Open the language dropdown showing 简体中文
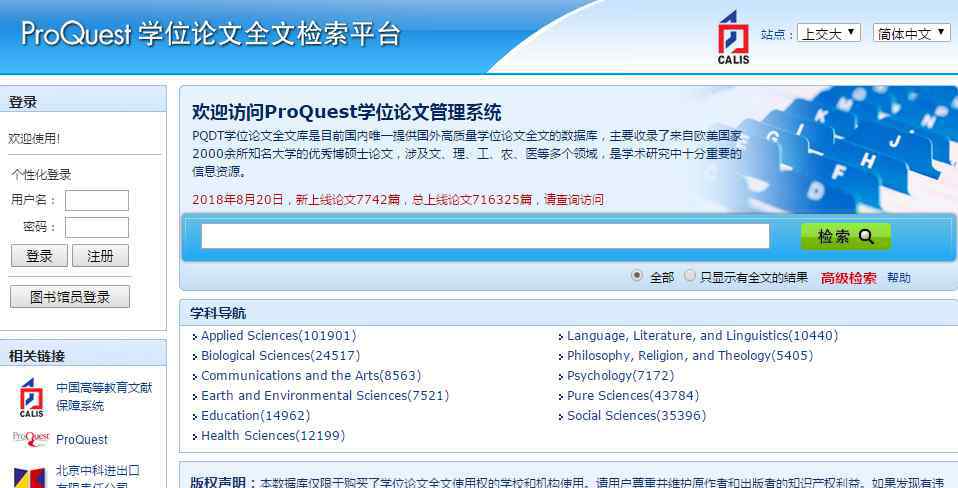This screenshot has width=958, height=488. 912,33
